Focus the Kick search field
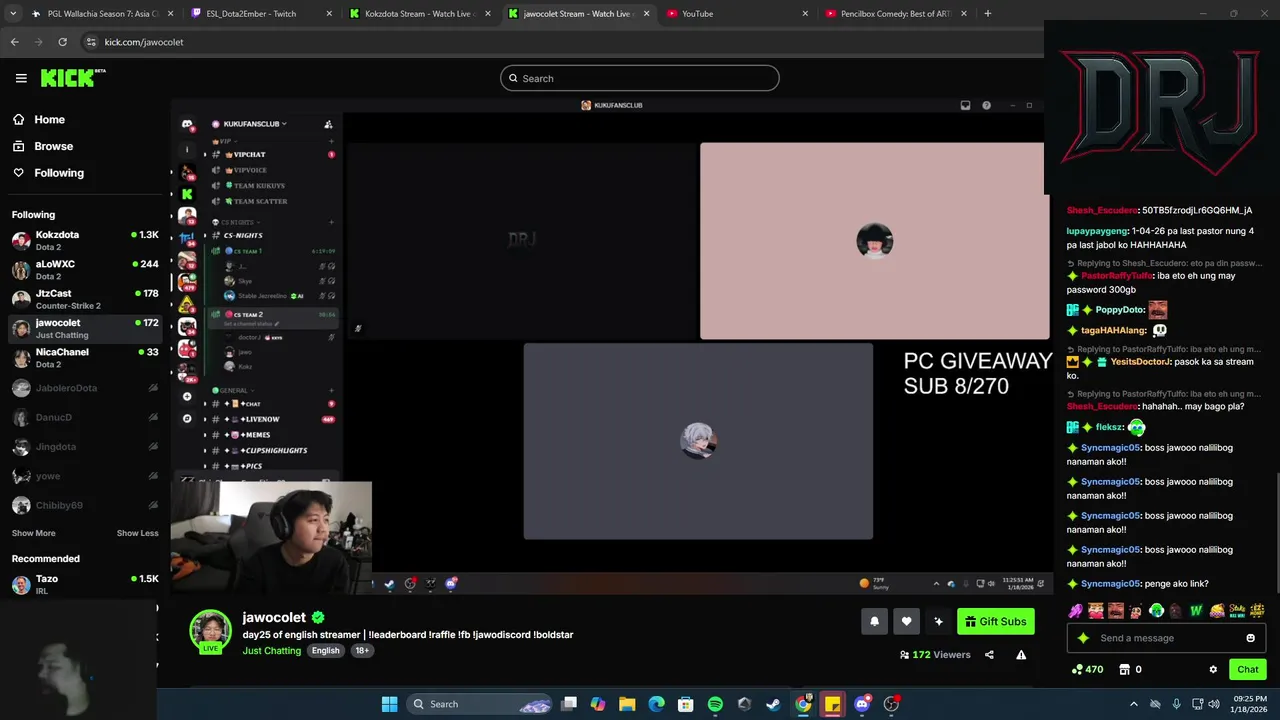 pyautogui.click(x=640, y=78)
